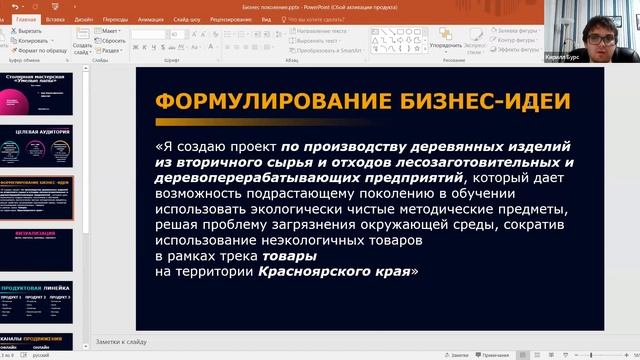Click the Clear Formatting icon
This screenshot has height=360, width=640.
pyautogui.click(x=215, y=35)
